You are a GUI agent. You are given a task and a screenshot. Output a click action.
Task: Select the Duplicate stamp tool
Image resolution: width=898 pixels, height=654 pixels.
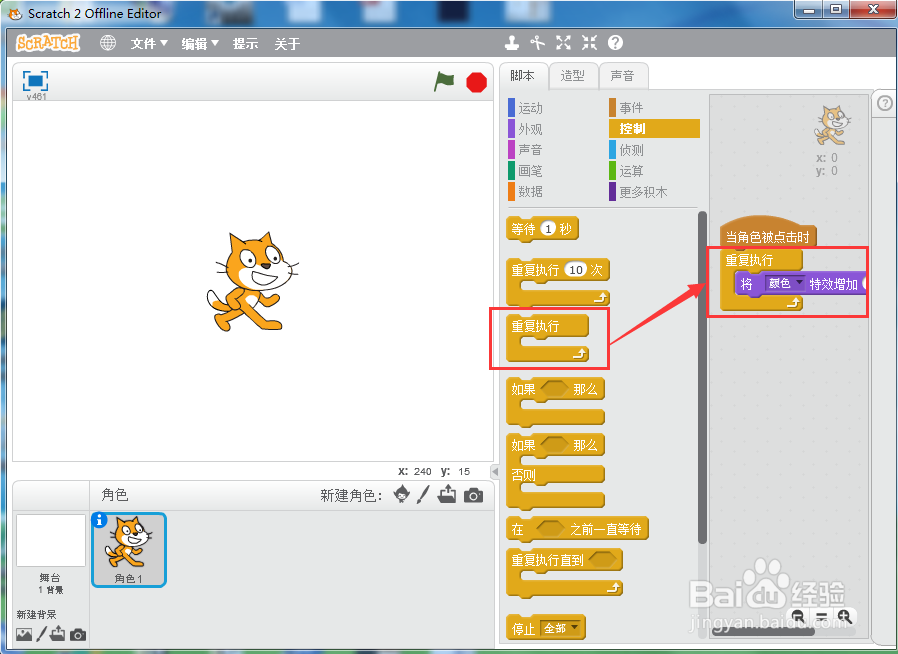pos(511,42)
